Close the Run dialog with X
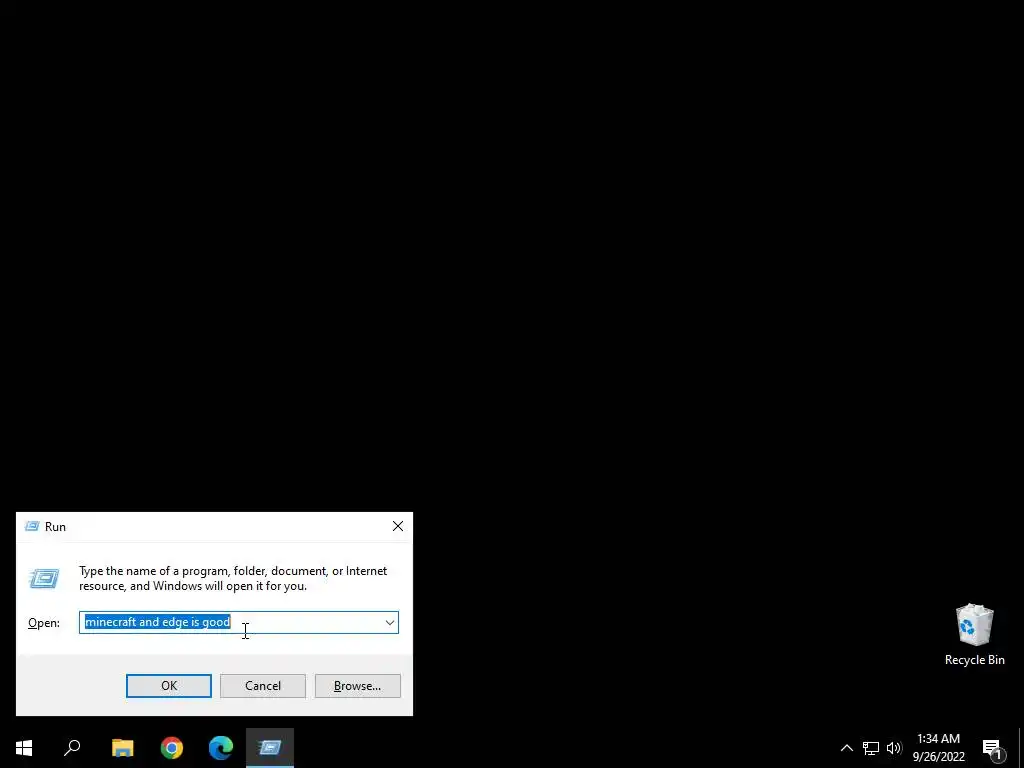This screenshot has width=1024, height=768. pyautogui.click(x=398, y=526)
